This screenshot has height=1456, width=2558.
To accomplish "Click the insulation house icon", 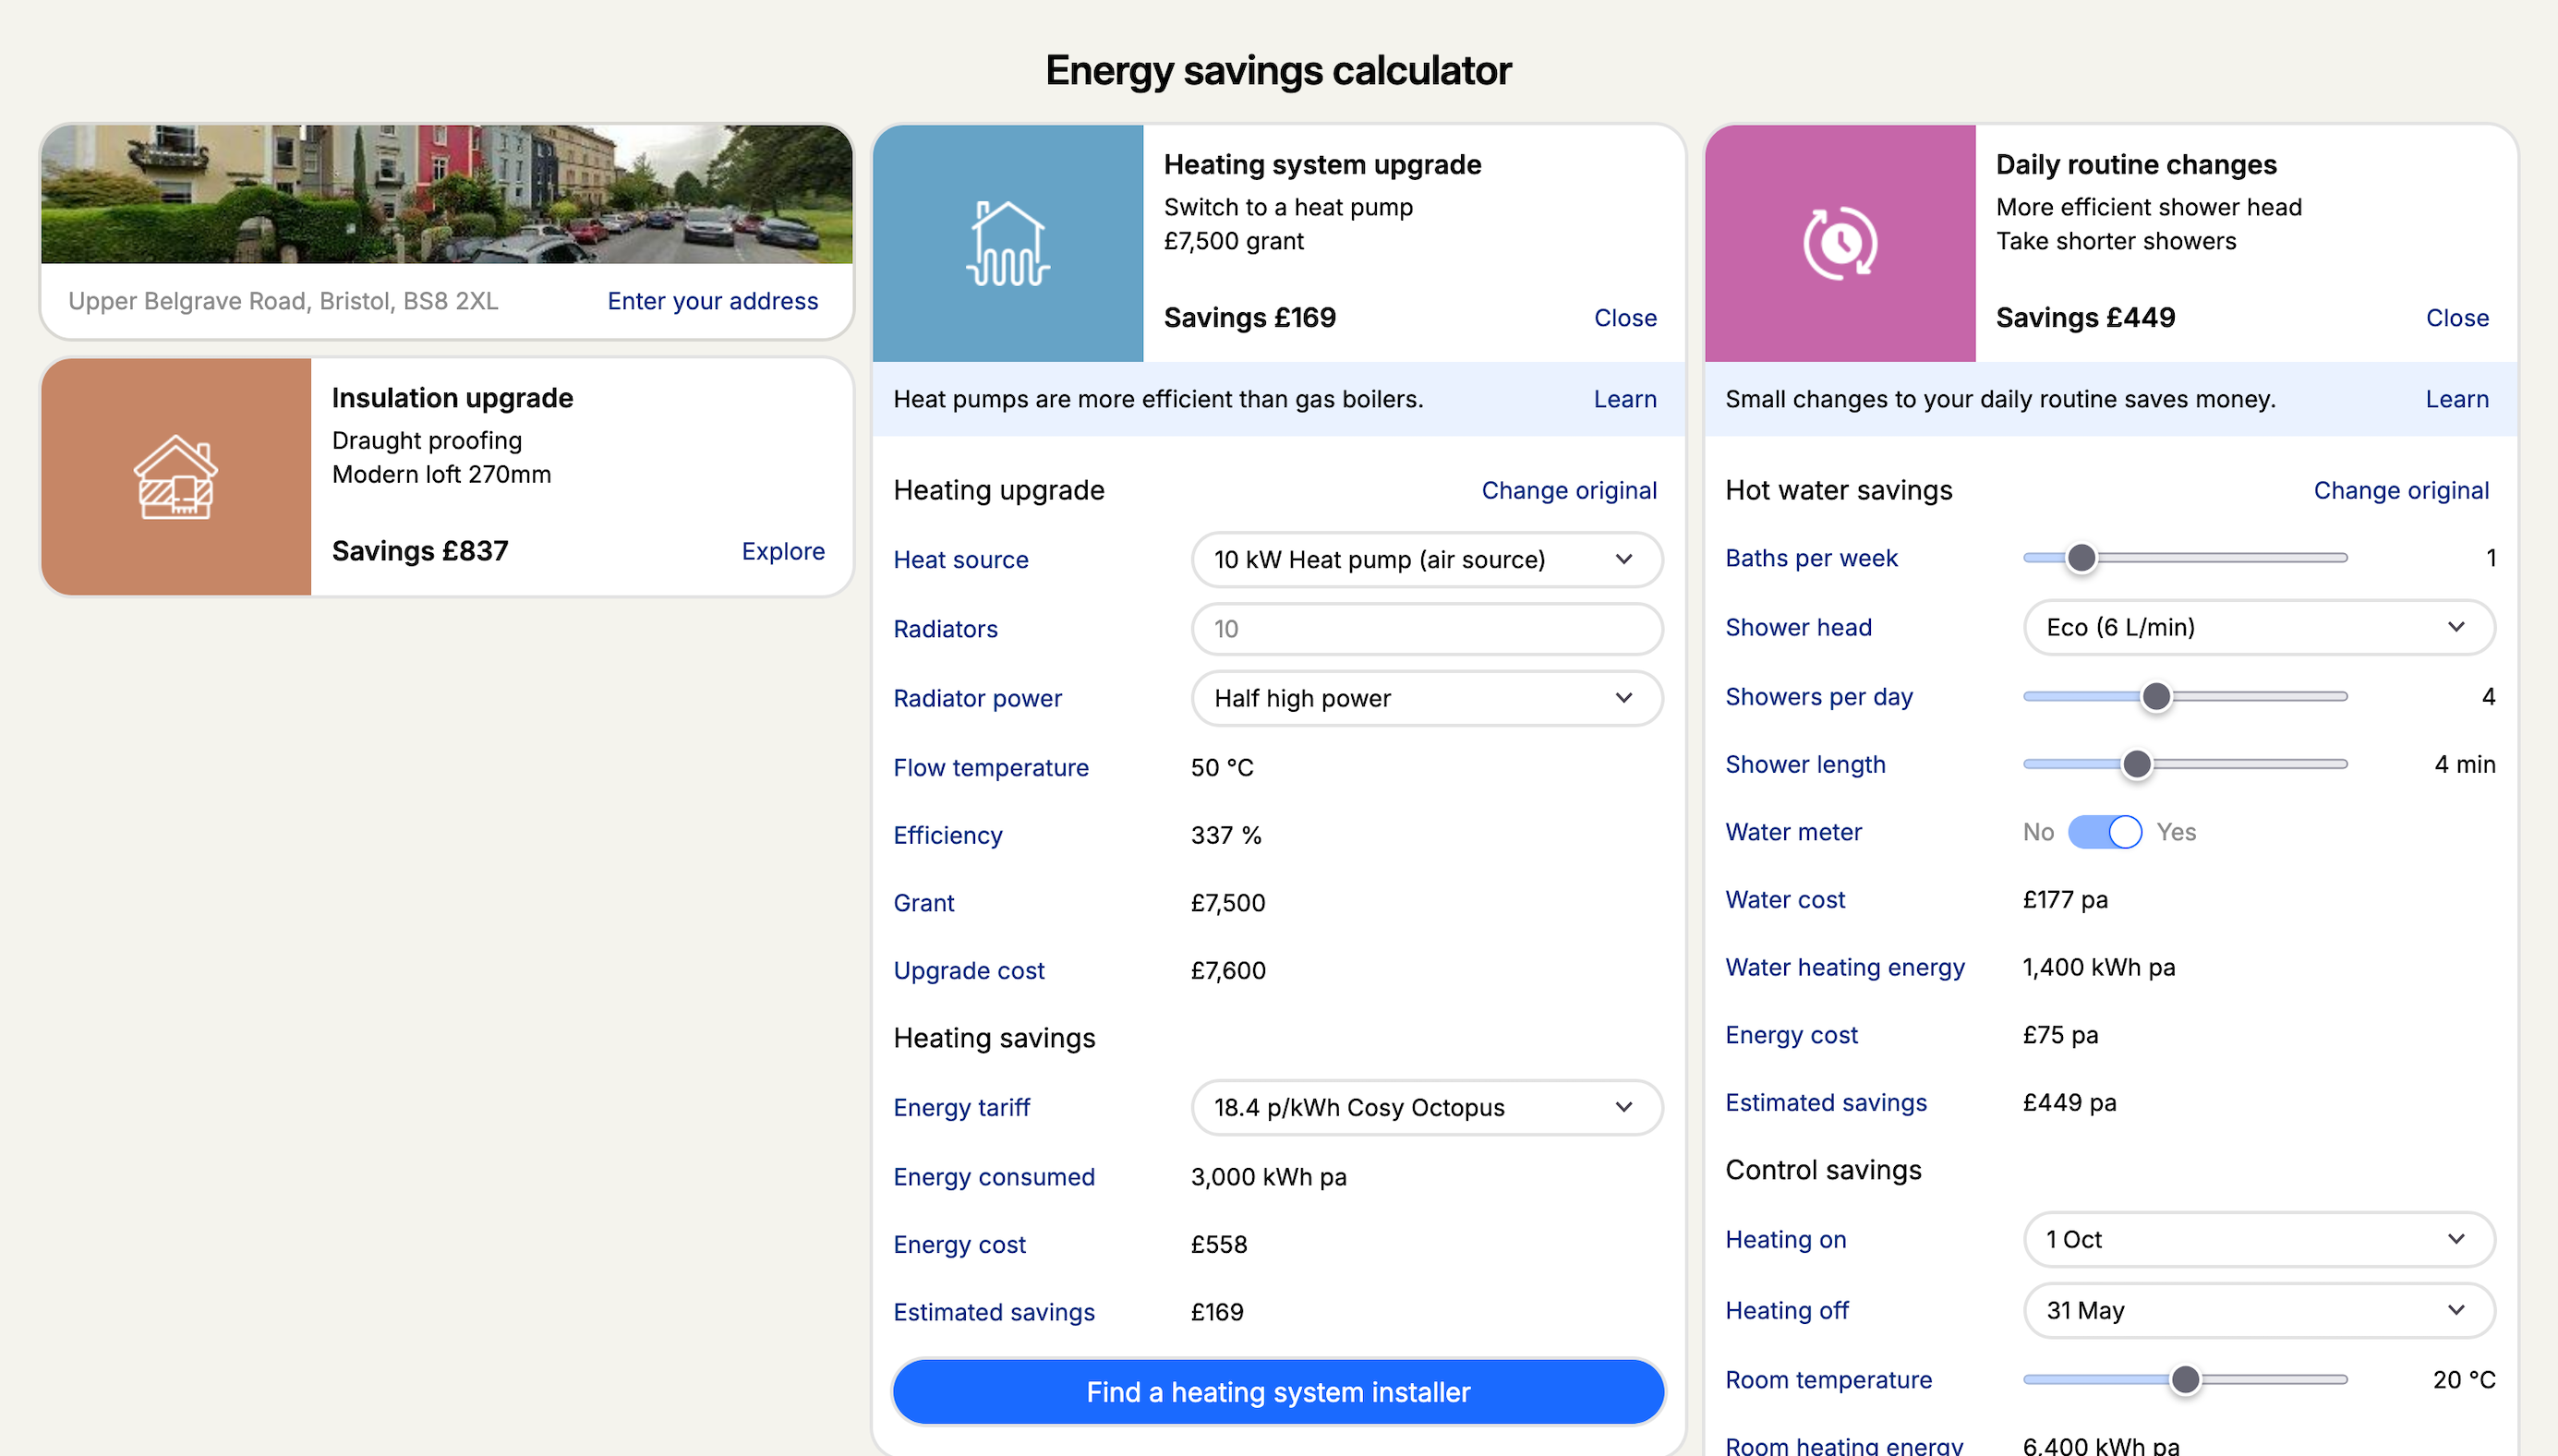I will [176, 477].
